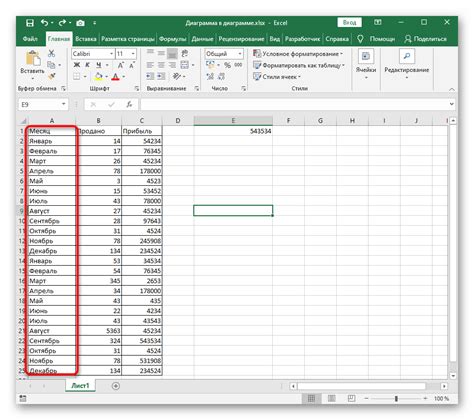Decrease decimal places icon

pyautogui.click(x=222, y=77)
